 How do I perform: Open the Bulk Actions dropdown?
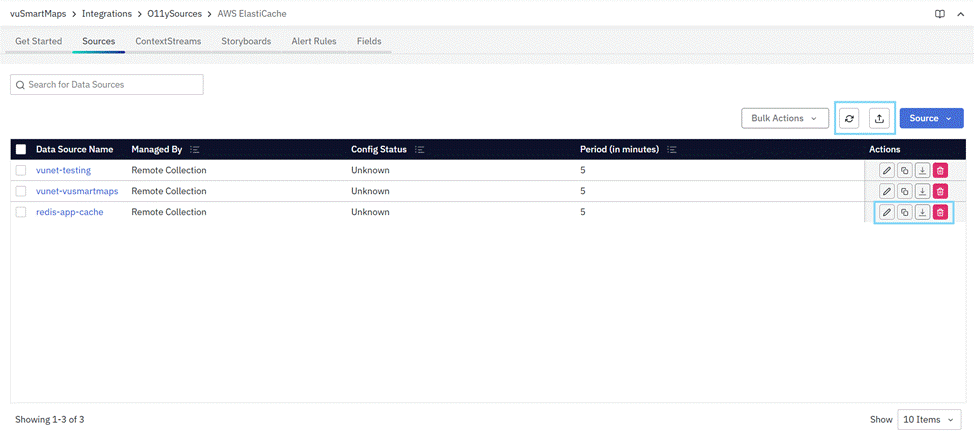coord(784,118)
